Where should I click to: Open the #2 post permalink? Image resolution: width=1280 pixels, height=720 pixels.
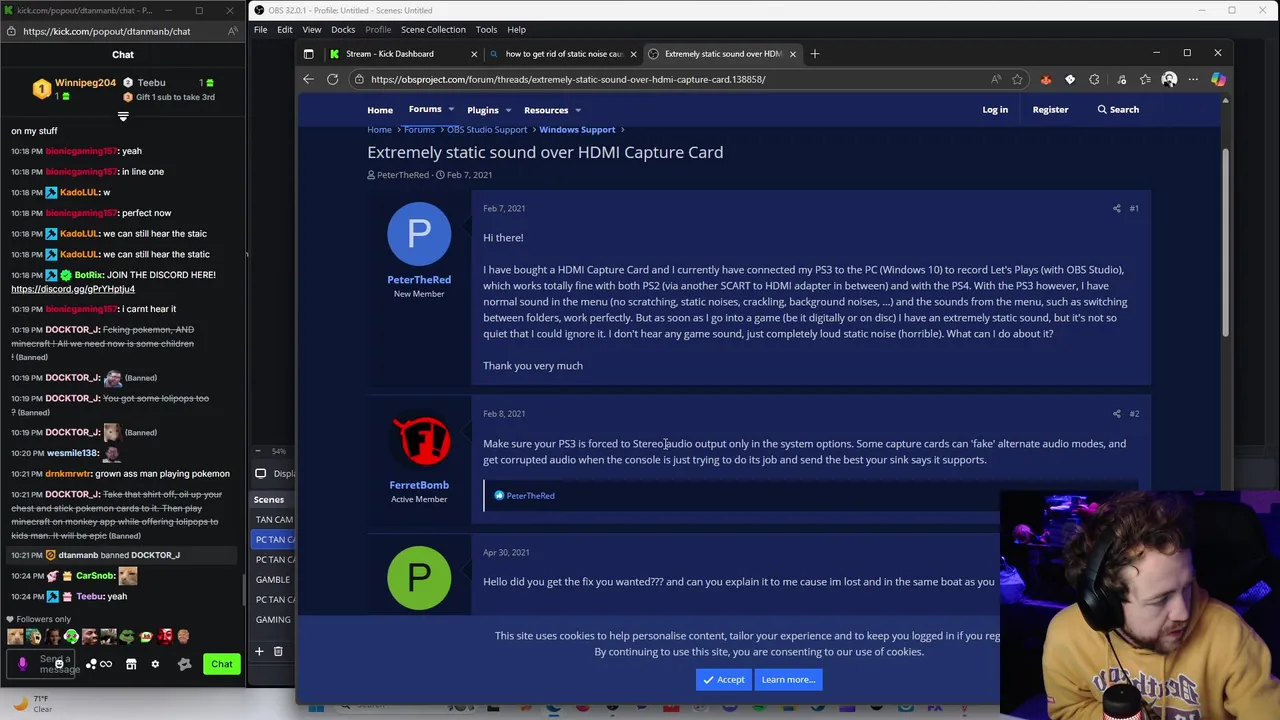(1134, 413)
